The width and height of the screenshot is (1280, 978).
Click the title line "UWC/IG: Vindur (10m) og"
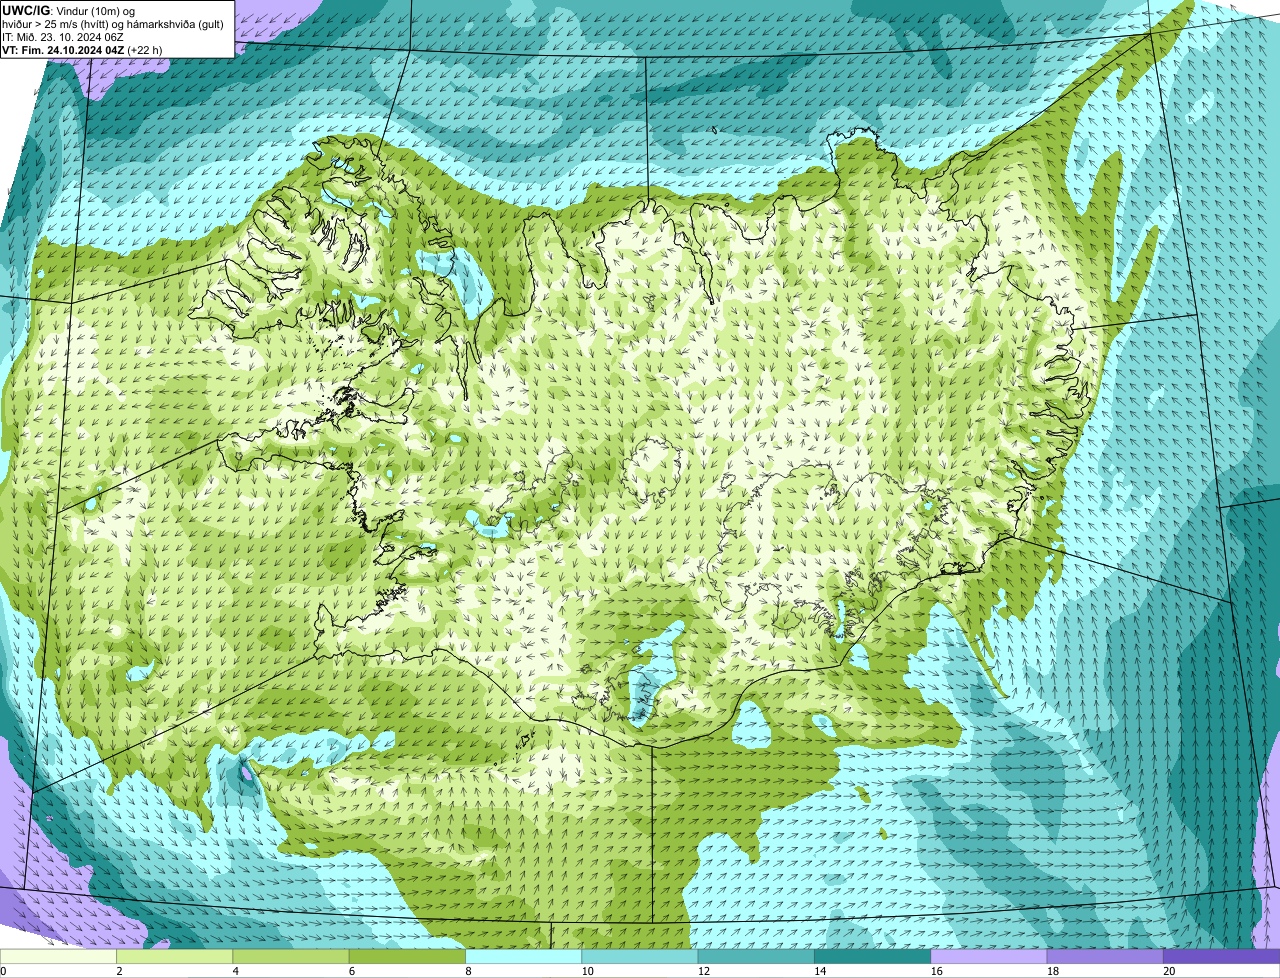tap(69, 11)
